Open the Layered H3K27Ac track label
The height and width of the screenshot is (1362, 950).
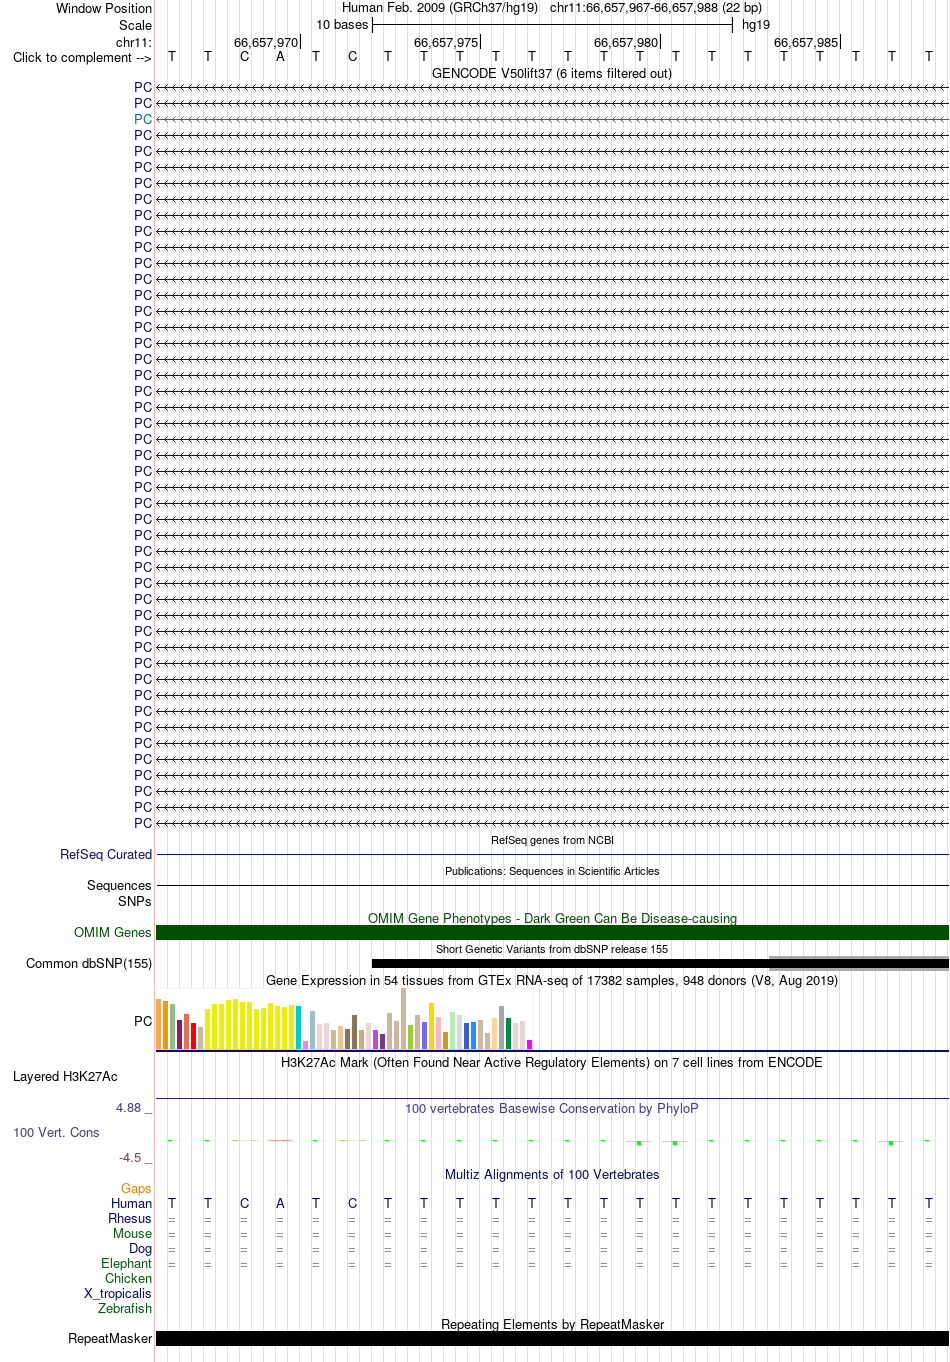[65, 1076]
